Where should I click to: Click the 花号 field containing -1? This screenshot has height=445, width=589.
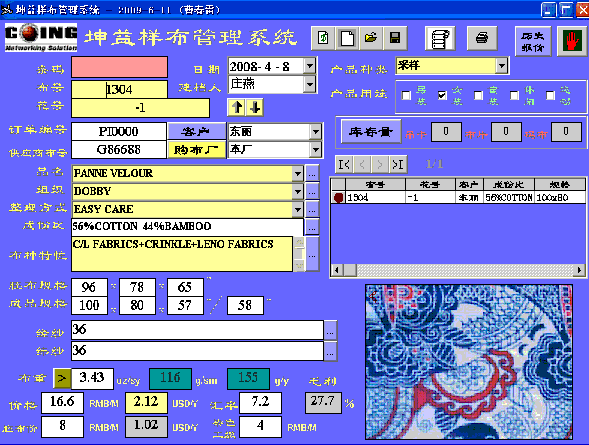tap(140, 108)
